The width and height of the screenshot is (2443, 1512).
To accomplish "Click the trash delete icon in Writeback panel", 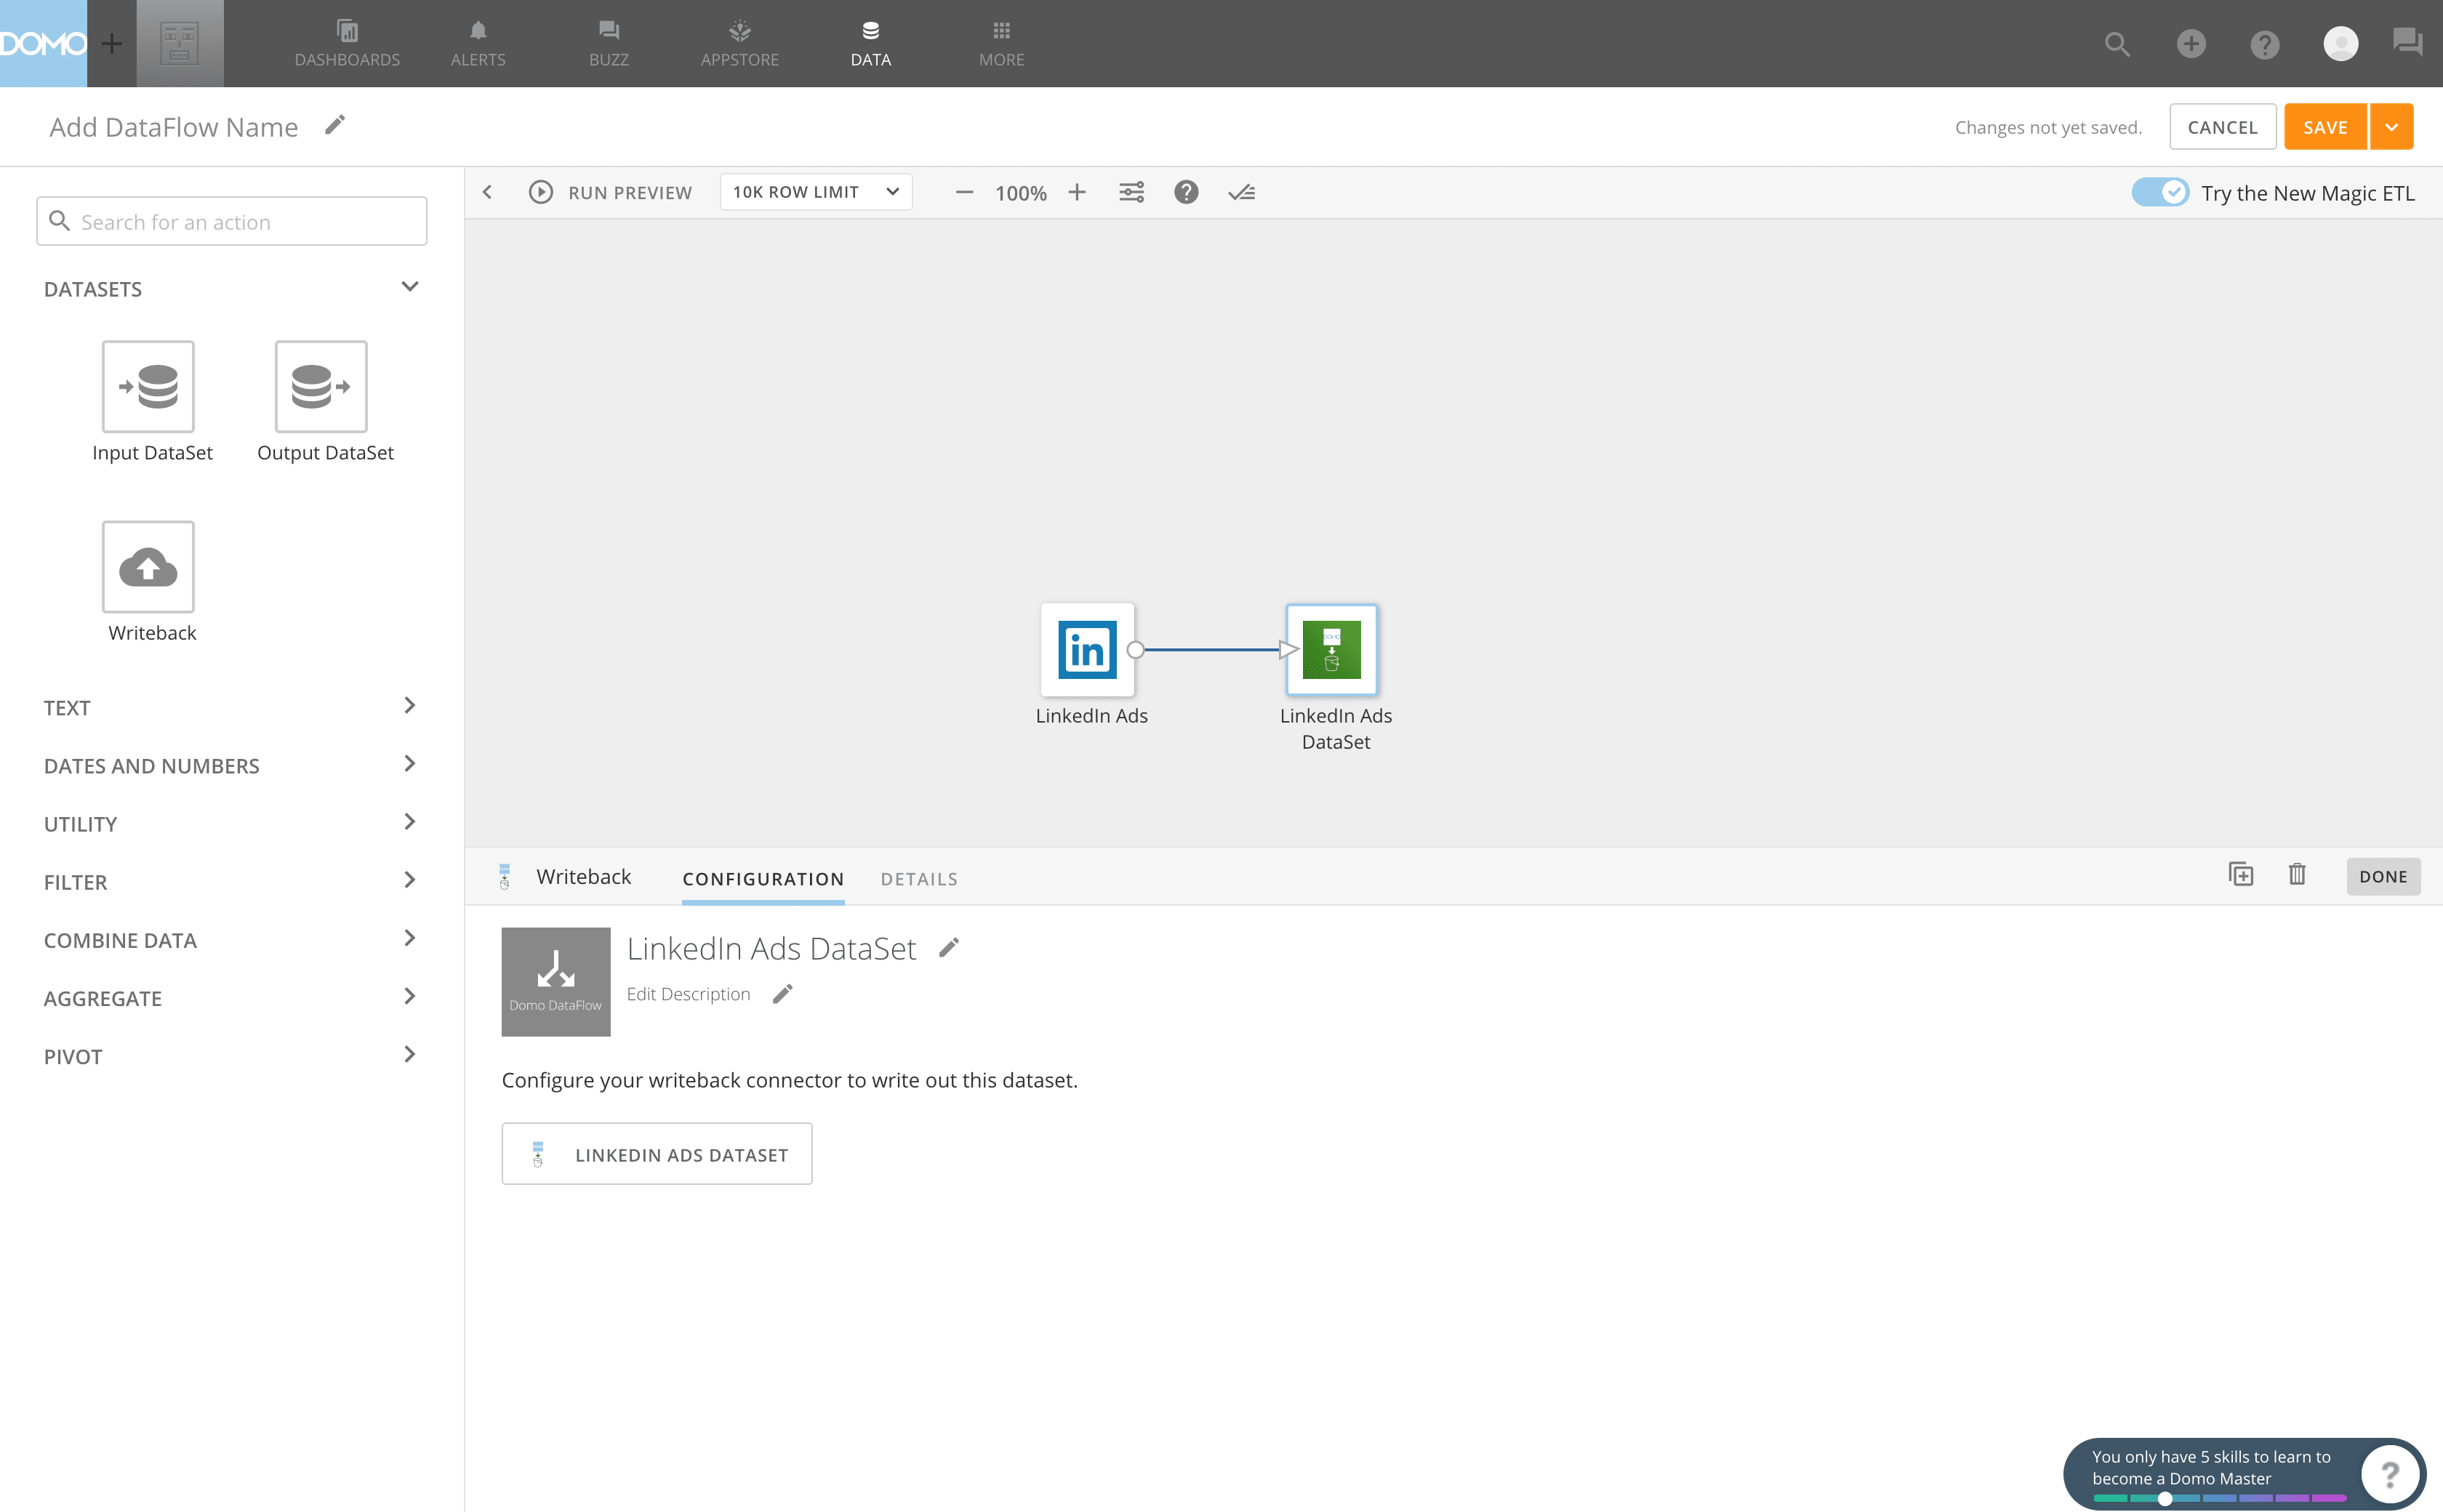I will pos(2297,875).
